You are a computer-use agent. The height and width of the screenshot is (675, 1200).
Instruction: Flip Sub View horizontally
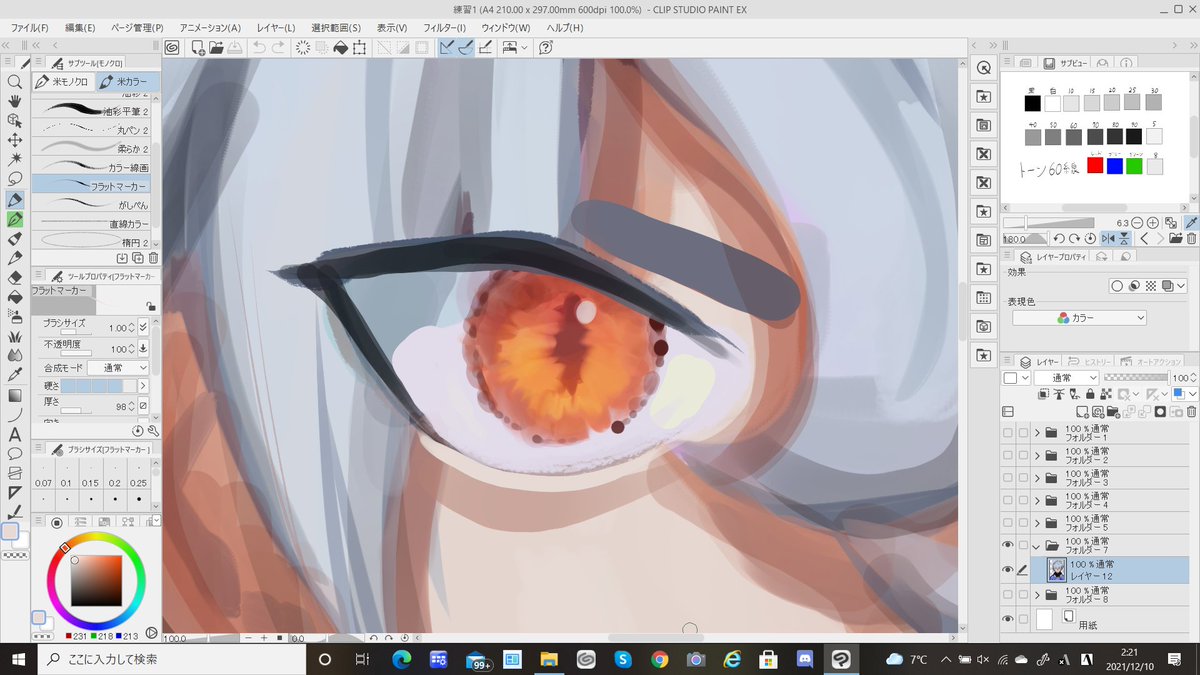1108,239
